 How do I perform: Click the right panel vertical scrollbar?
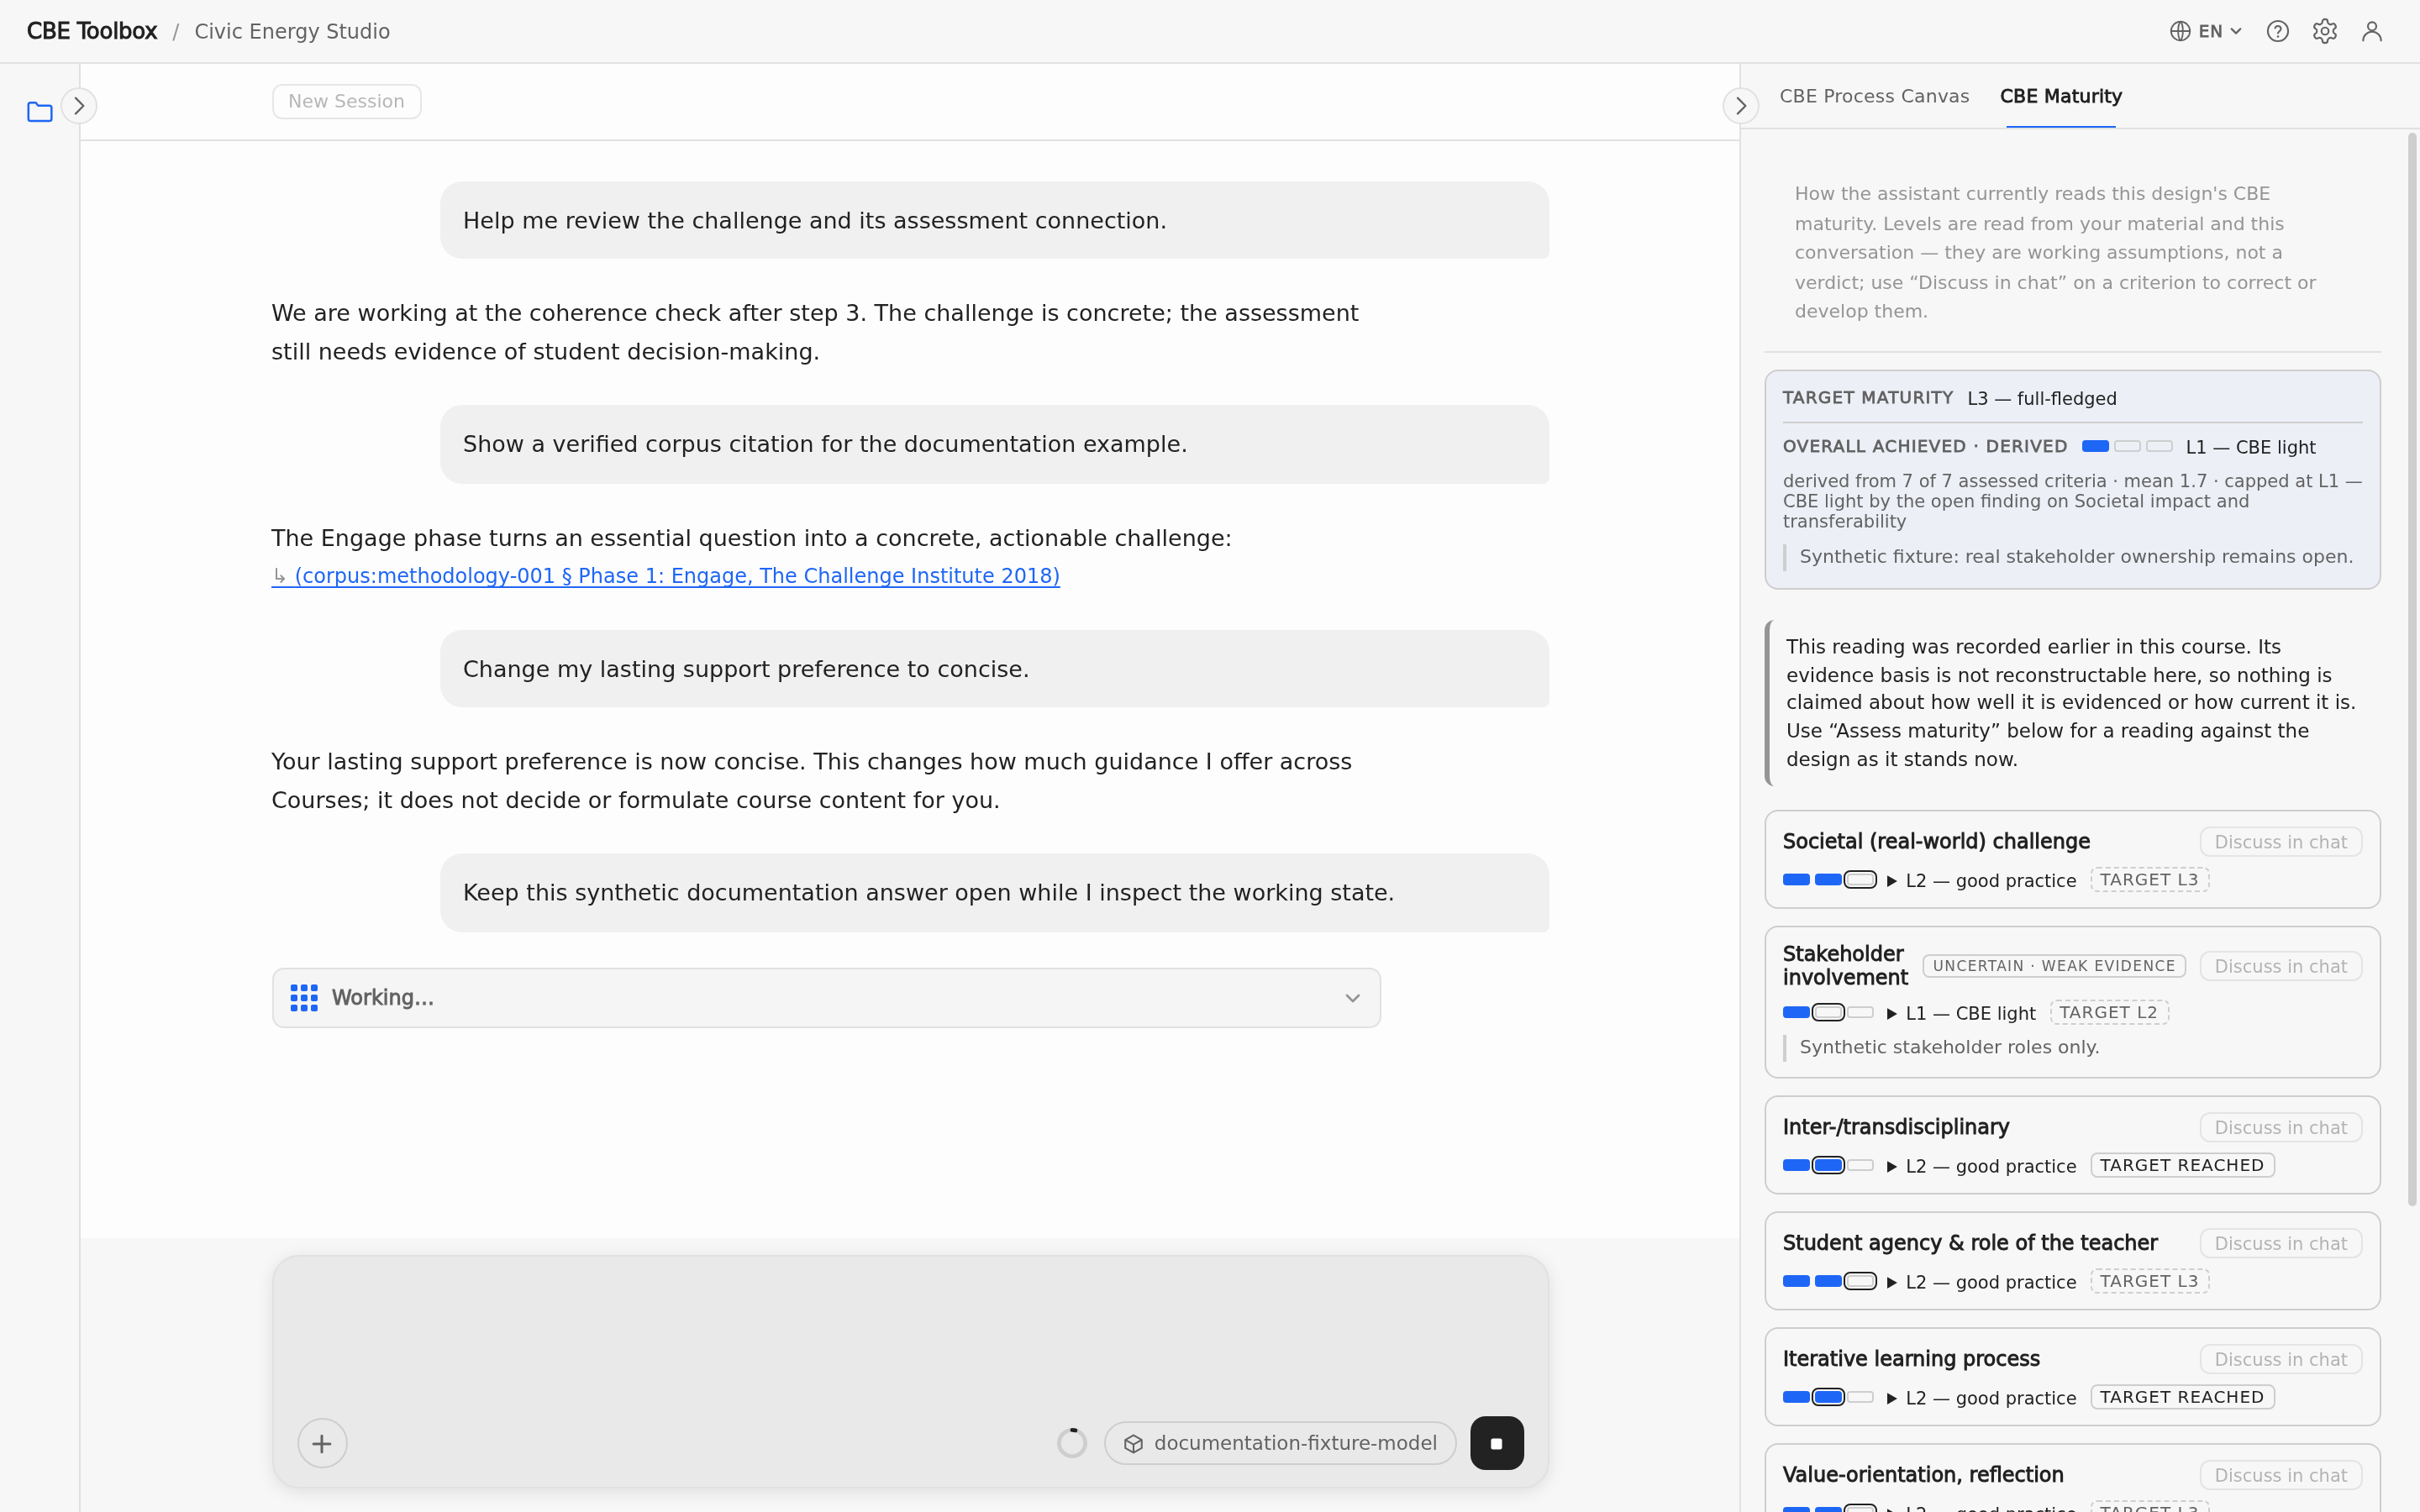[x=2412, y=670]
